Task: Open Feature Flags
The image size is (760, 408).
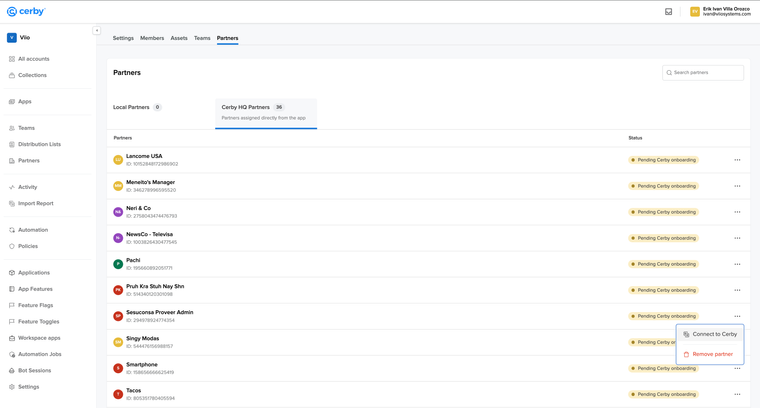Action: [x=31, y=305]
